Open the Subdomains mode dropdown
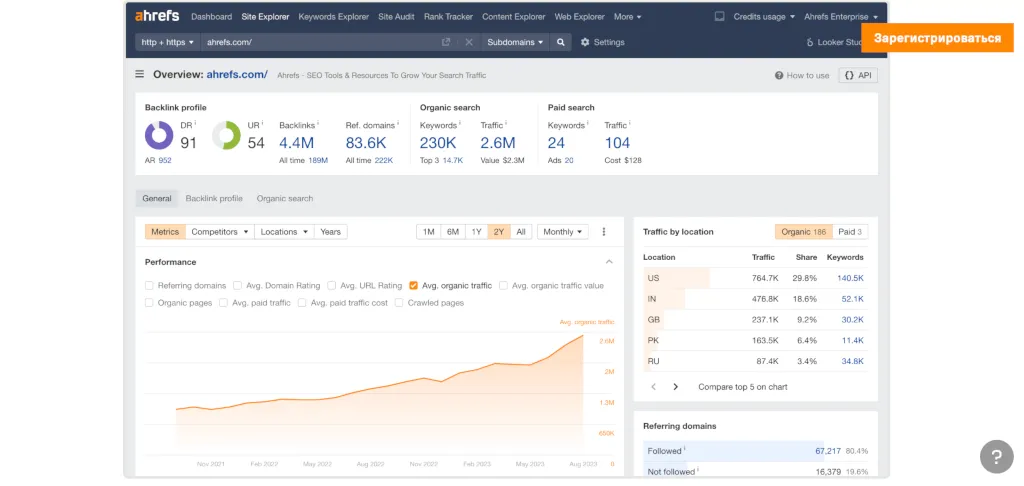The height and width of the screenshot is (486, 1024). click(x=515, y=42)
